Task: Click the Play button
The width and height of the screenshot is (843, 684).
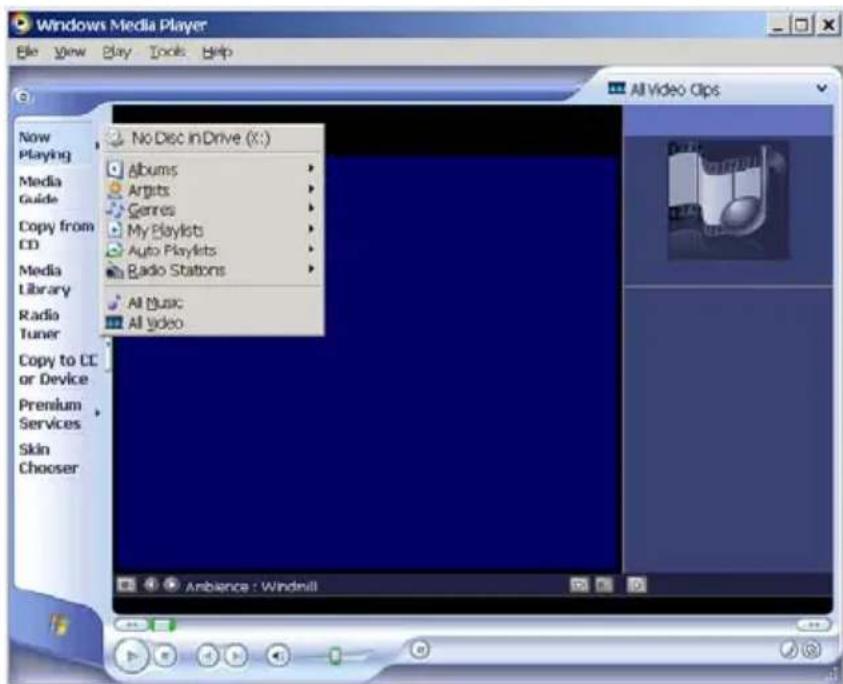Action: [131, 656]
